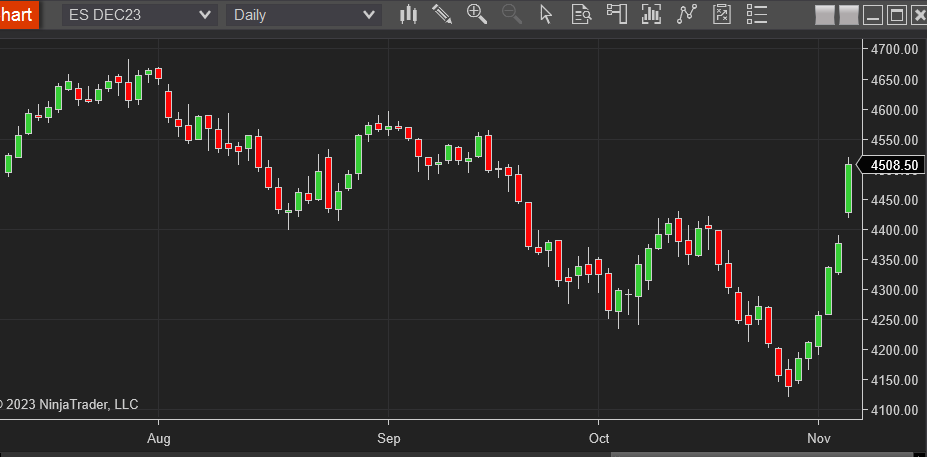Select the cursor pointer tool
The height and width of the screenshot is (457, 927).
pyautogui.click(x=546, y=14)
